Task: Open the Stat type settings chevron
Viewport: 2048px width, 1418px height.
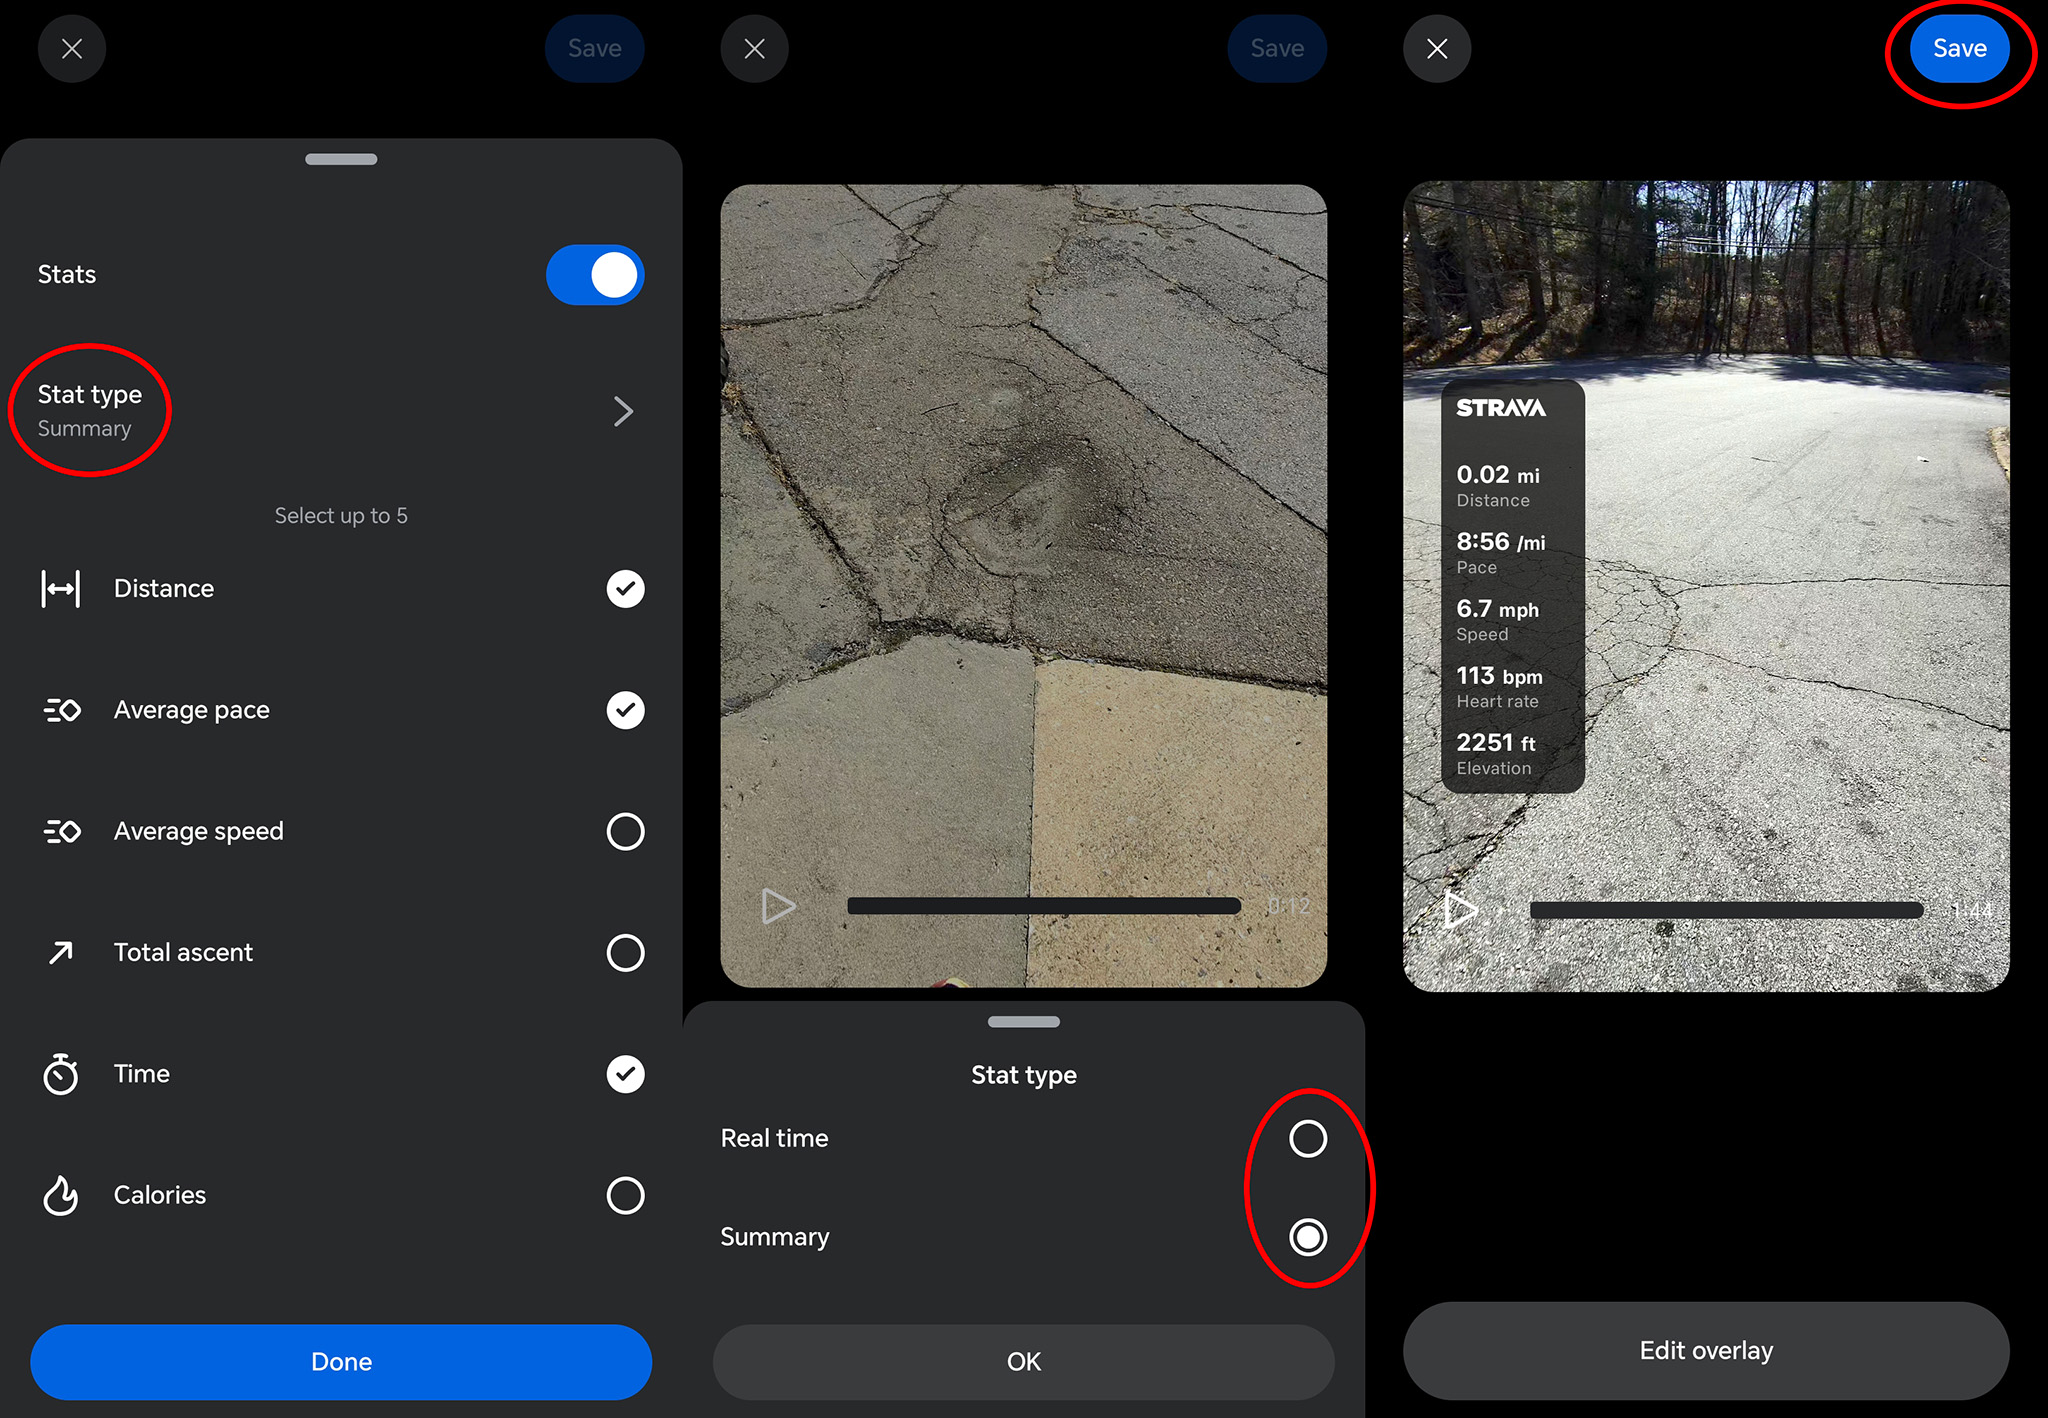Action: tap(624, 411)
